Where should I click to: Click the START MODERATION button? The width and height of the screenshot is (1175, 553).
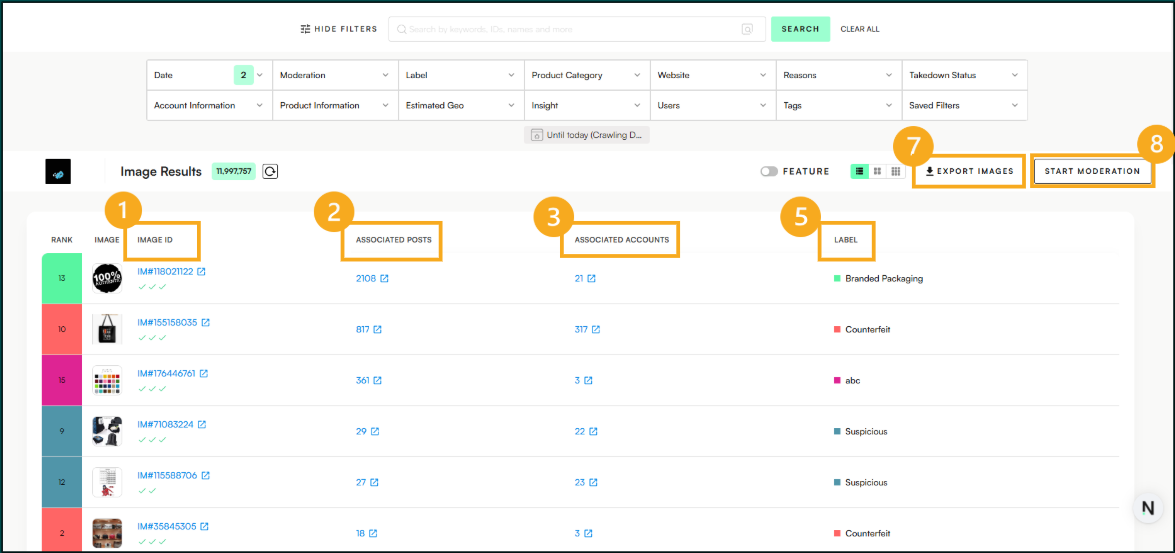1092,172
